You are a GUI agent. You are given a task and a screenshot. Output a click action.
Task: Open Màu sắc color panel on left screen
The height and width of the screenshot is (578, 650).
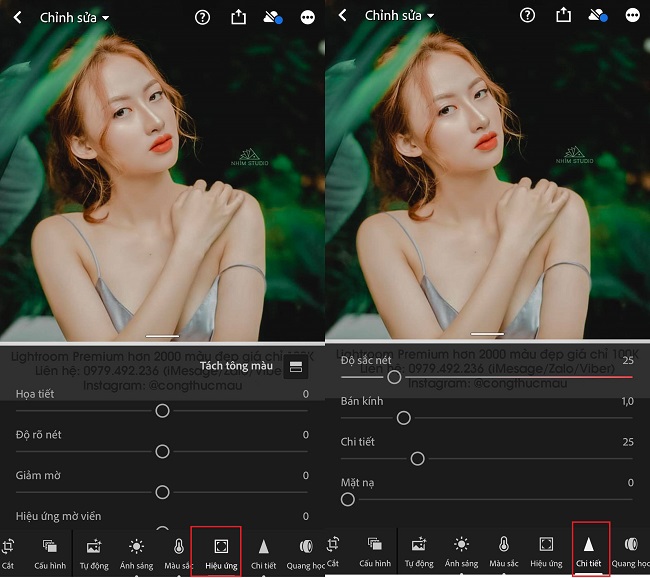pos(179,554)
